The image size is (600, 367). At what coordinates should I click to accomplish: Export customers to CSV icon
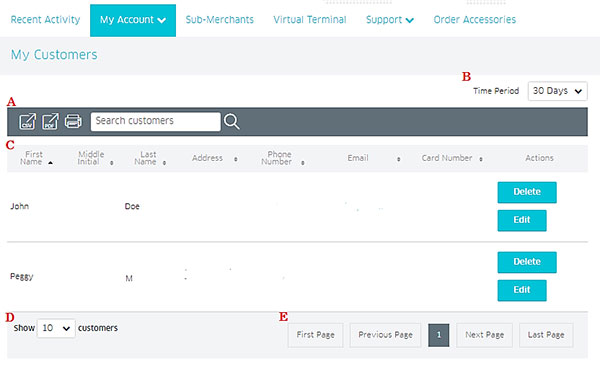(28, 121)
